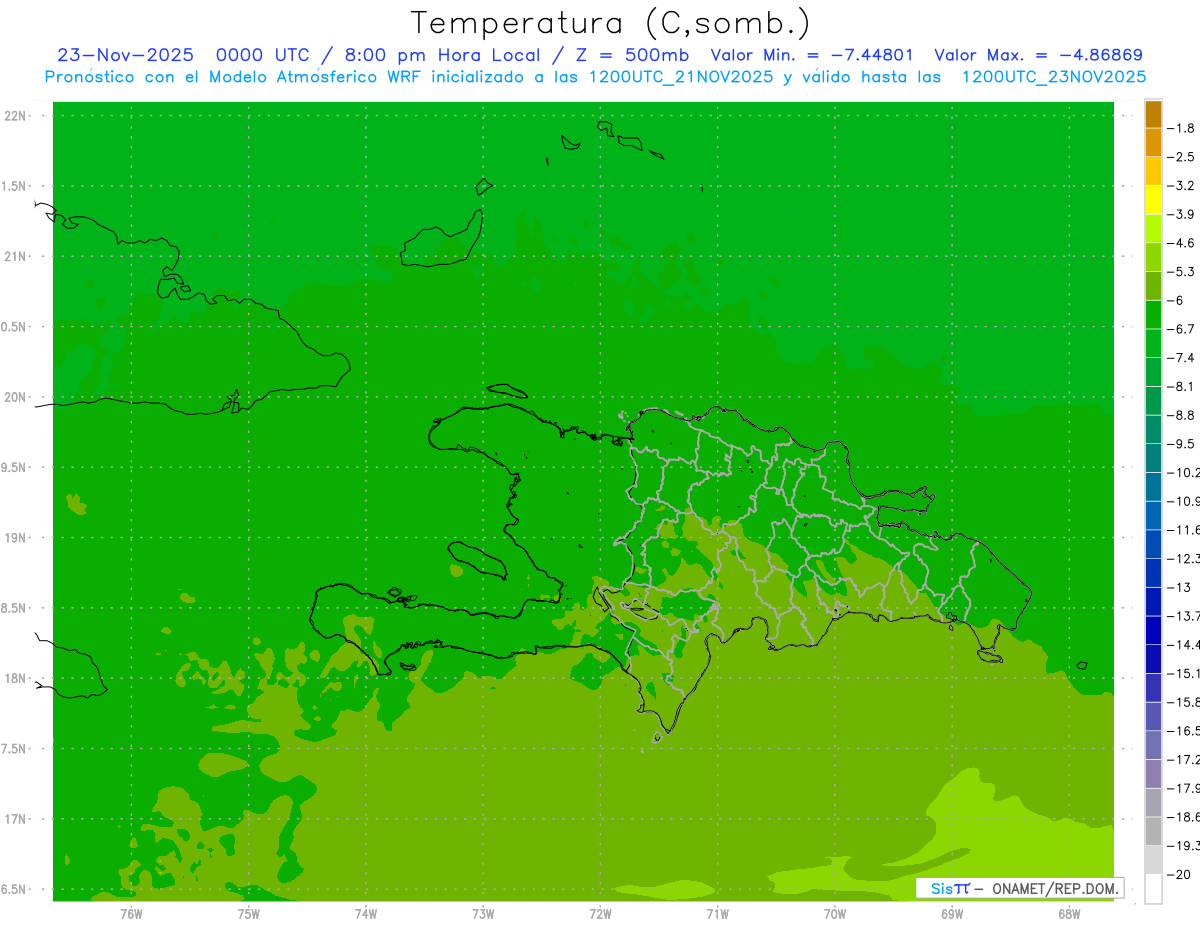Click the '-9.5' colorbar label
The width and height of the screenshot is (1200, 927).
(x=1181, y=444)
